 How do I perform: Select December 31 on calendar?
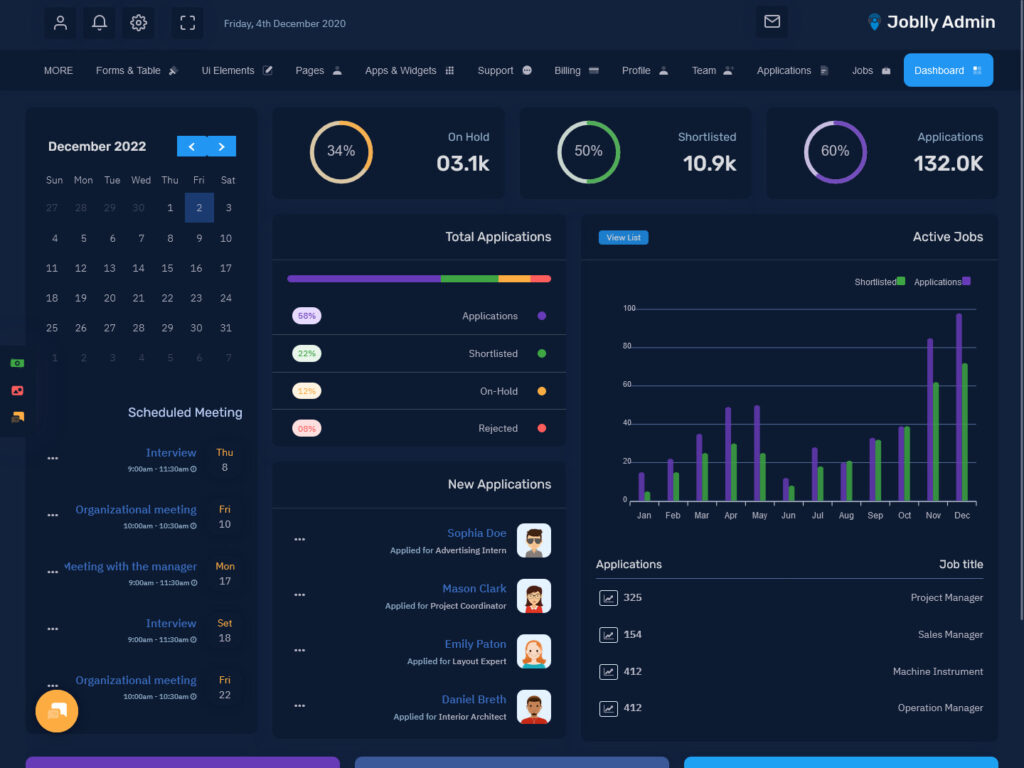(x=226, y=328)
